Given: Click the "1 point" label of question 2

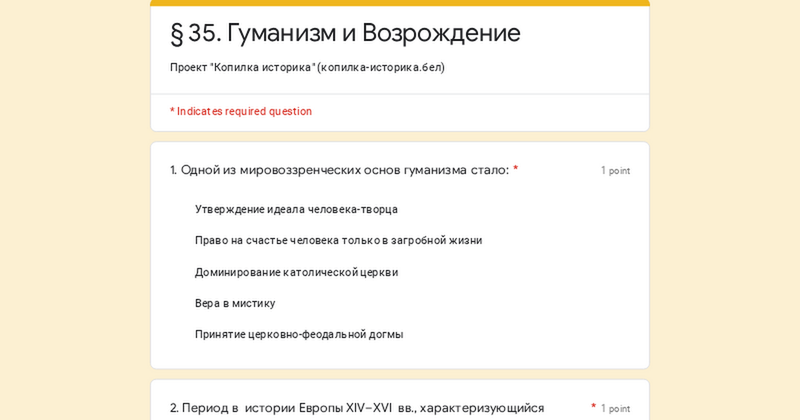Looking at the screenshot, I should [615, 409].
